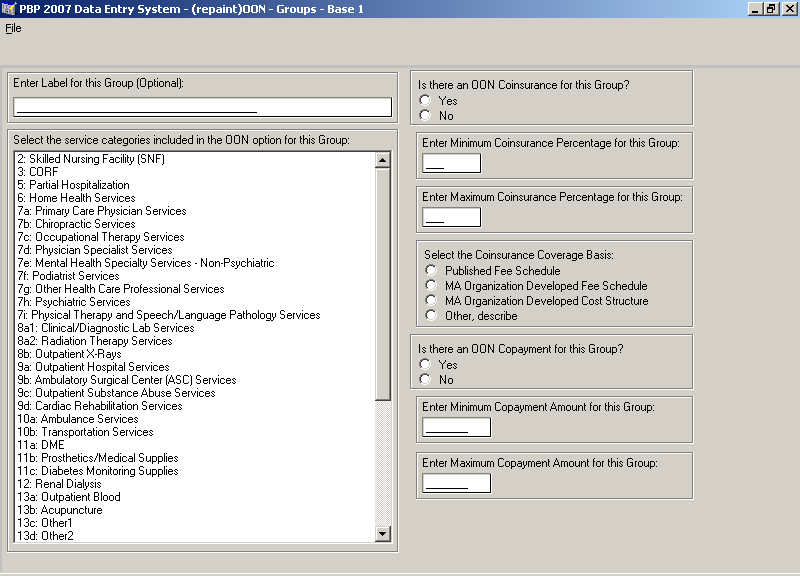800x576 pixels.
Task: Click the service list scrollbar thumb
Action: point(383,284)
